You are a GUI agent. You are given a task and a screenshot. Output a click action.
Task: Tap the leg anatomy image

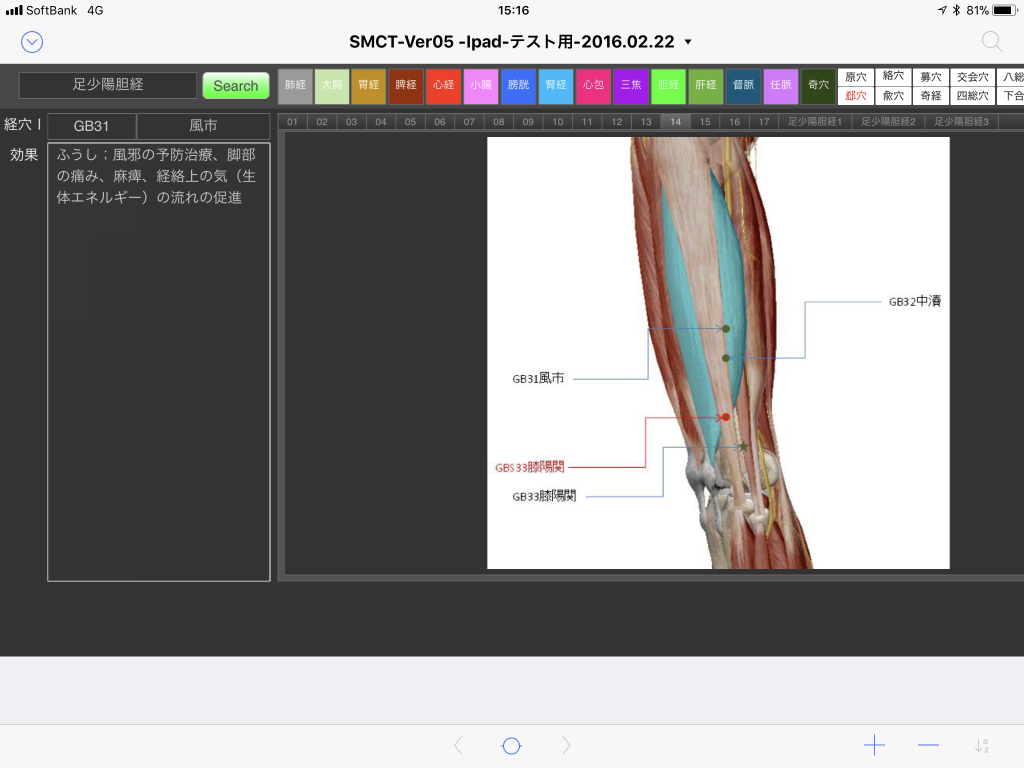click(717, 353)
